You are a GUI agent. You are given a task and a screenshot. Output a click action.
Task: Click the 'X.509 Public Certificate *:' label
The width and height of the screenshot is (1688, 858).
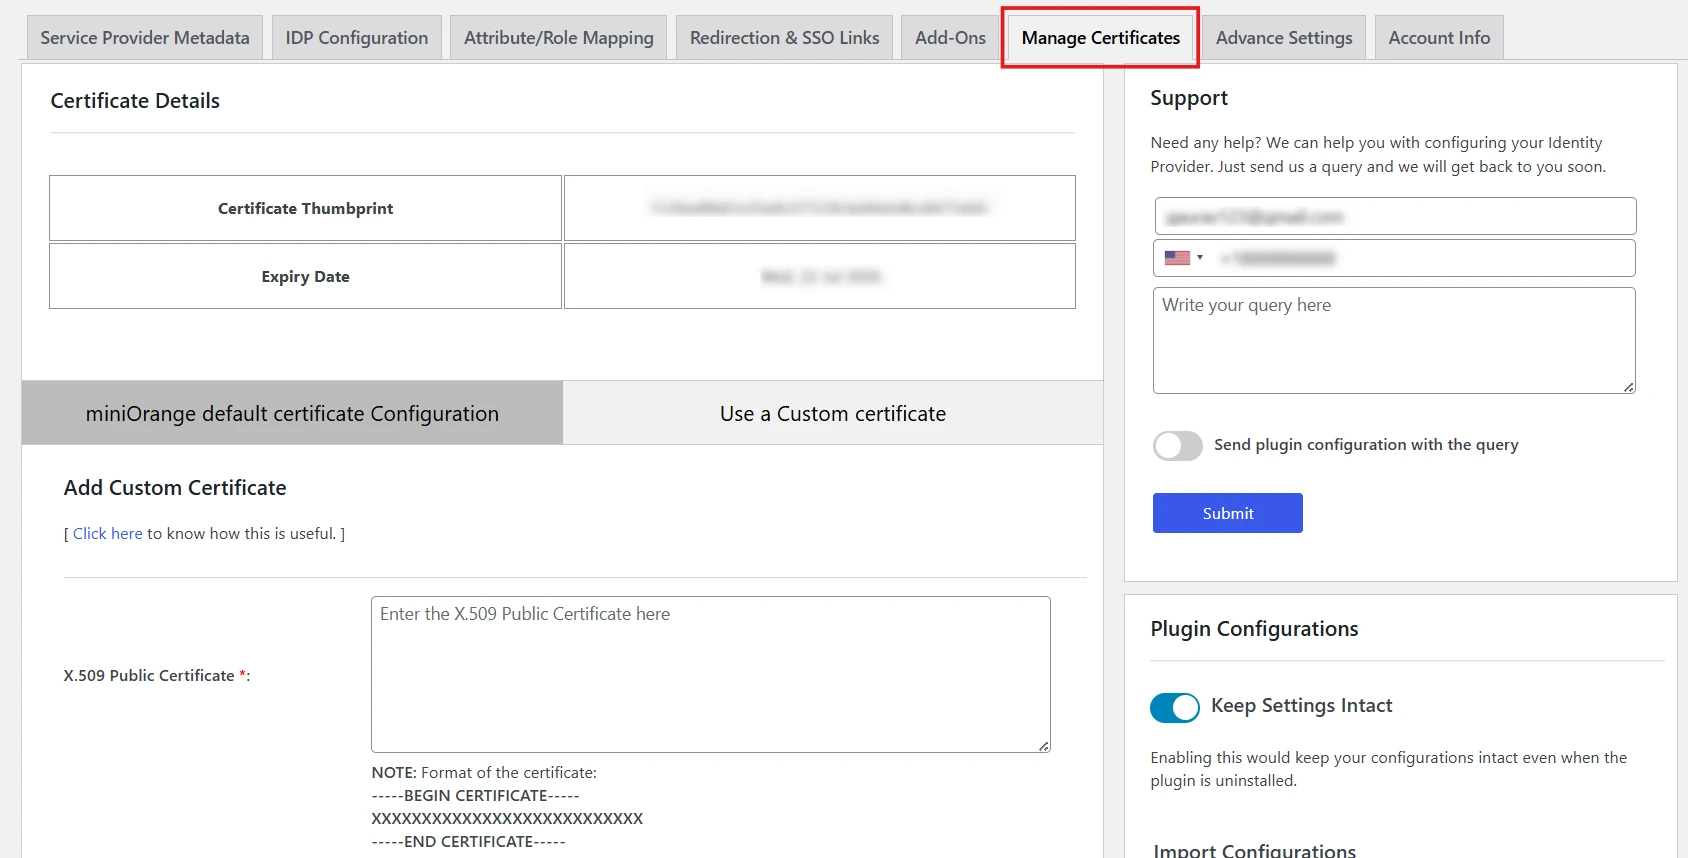coord(157,676)
